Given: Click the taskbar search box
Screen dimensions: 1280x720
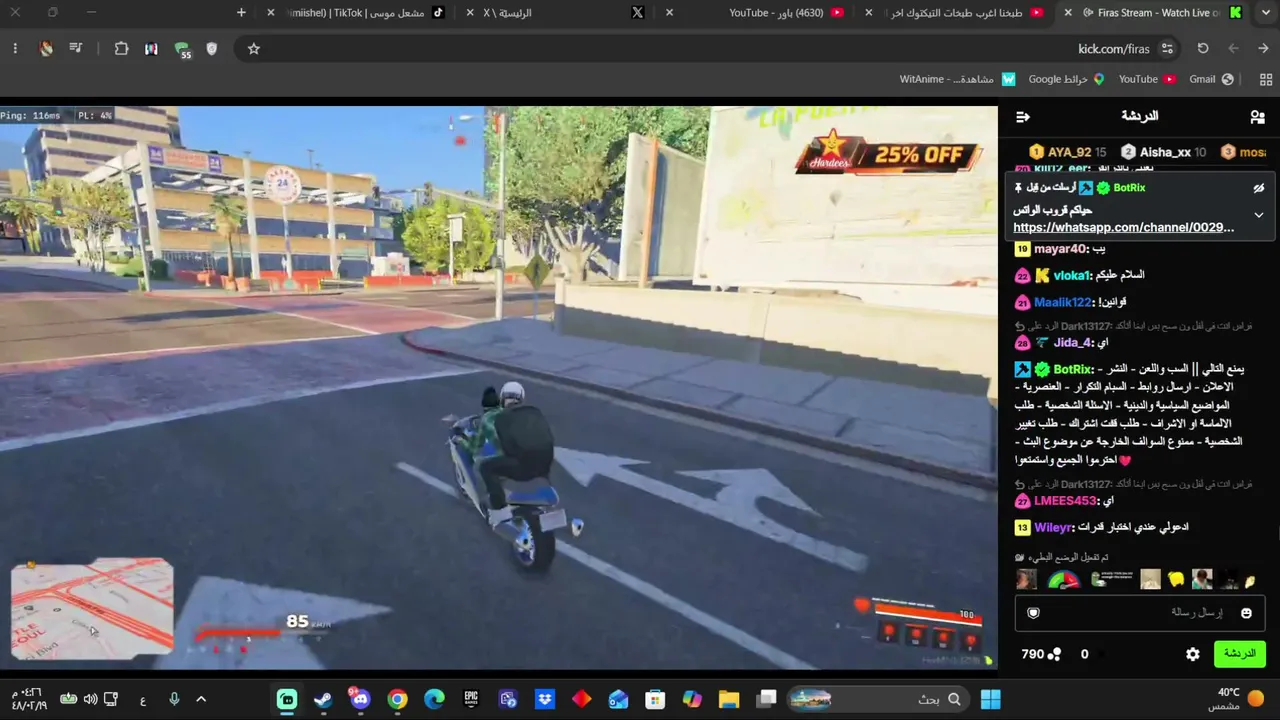Looking at the screenshot, I should [x=878, y=699].
